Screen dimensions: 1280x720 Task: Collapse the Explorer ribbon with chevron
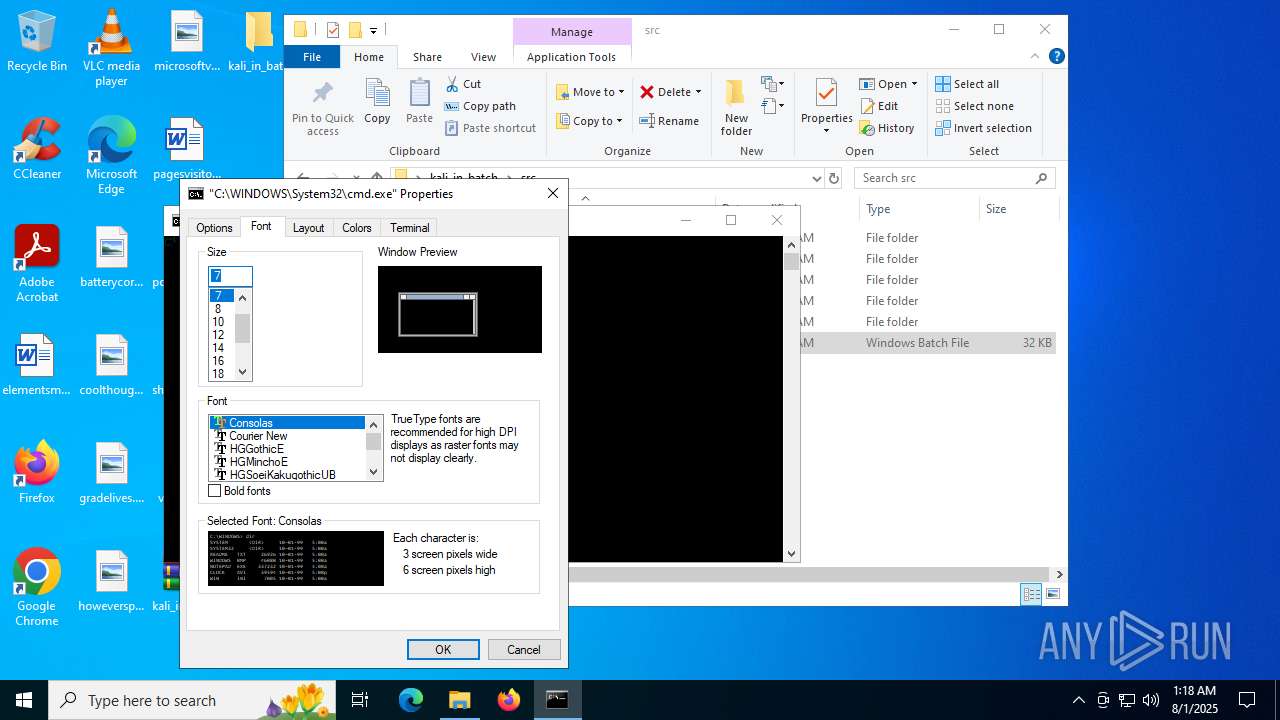coord(1035,57)
